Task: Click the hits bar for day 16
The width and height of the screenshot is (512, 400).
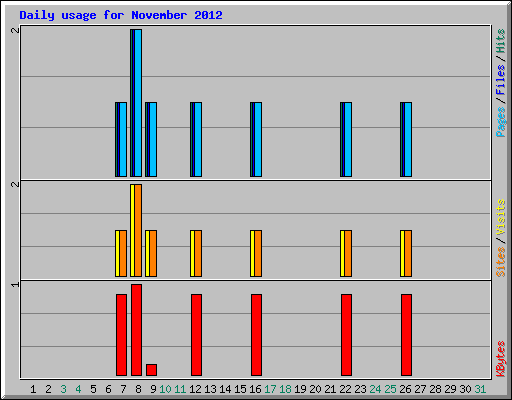Action: [x=256, y=139]
